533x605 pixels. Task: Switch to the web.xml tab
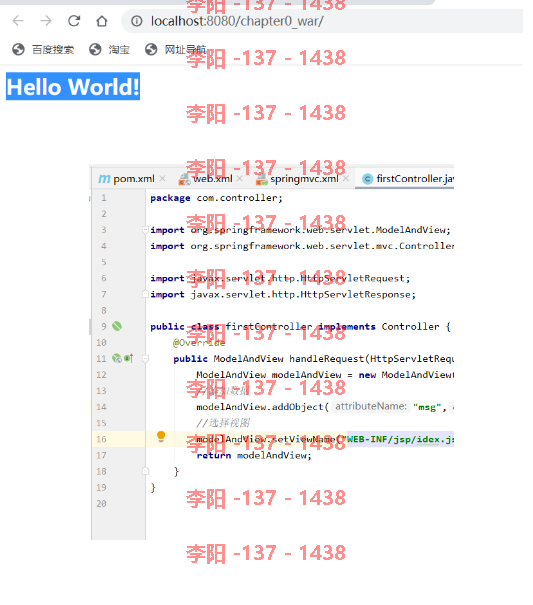tap(206, 179)
